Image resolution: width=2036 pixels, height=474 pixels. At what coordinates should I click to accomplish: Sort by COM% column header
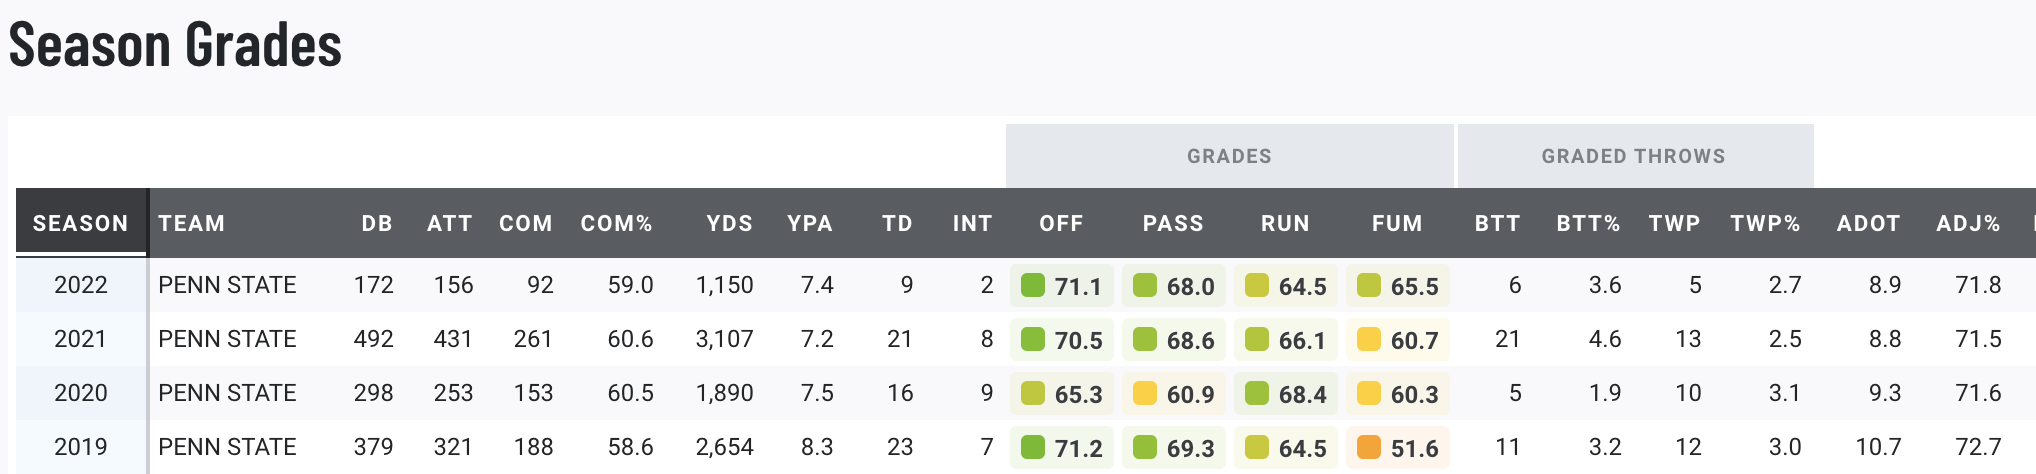click(x=616, y=223)
